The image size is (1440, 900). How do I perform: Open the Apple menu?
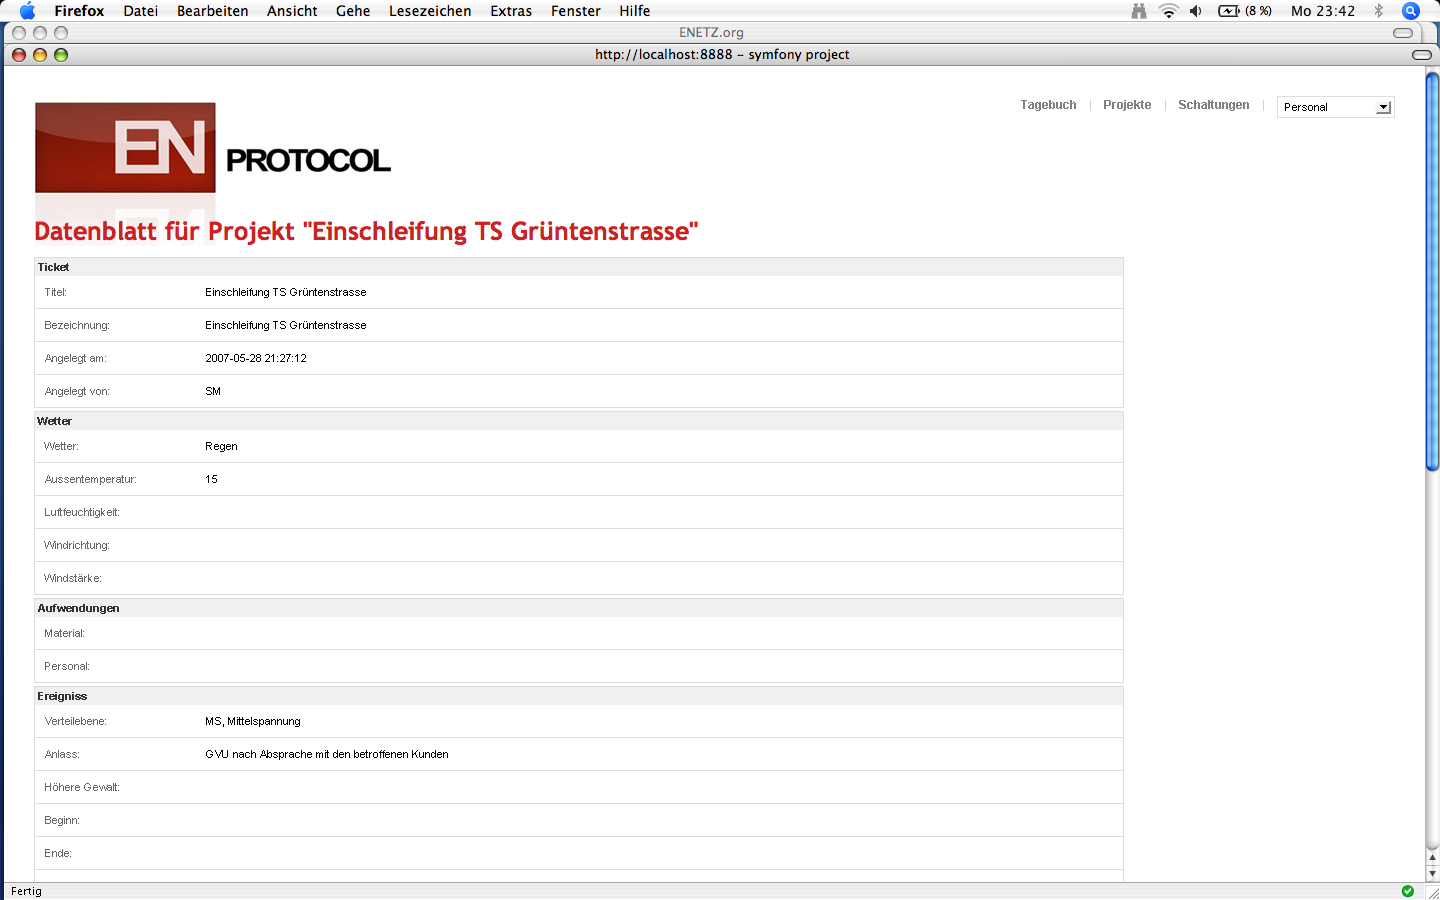pos(27,11)
